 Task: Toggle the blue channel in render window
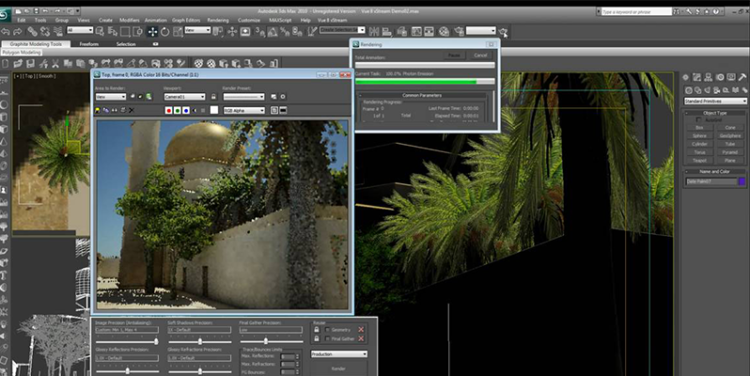186,111
